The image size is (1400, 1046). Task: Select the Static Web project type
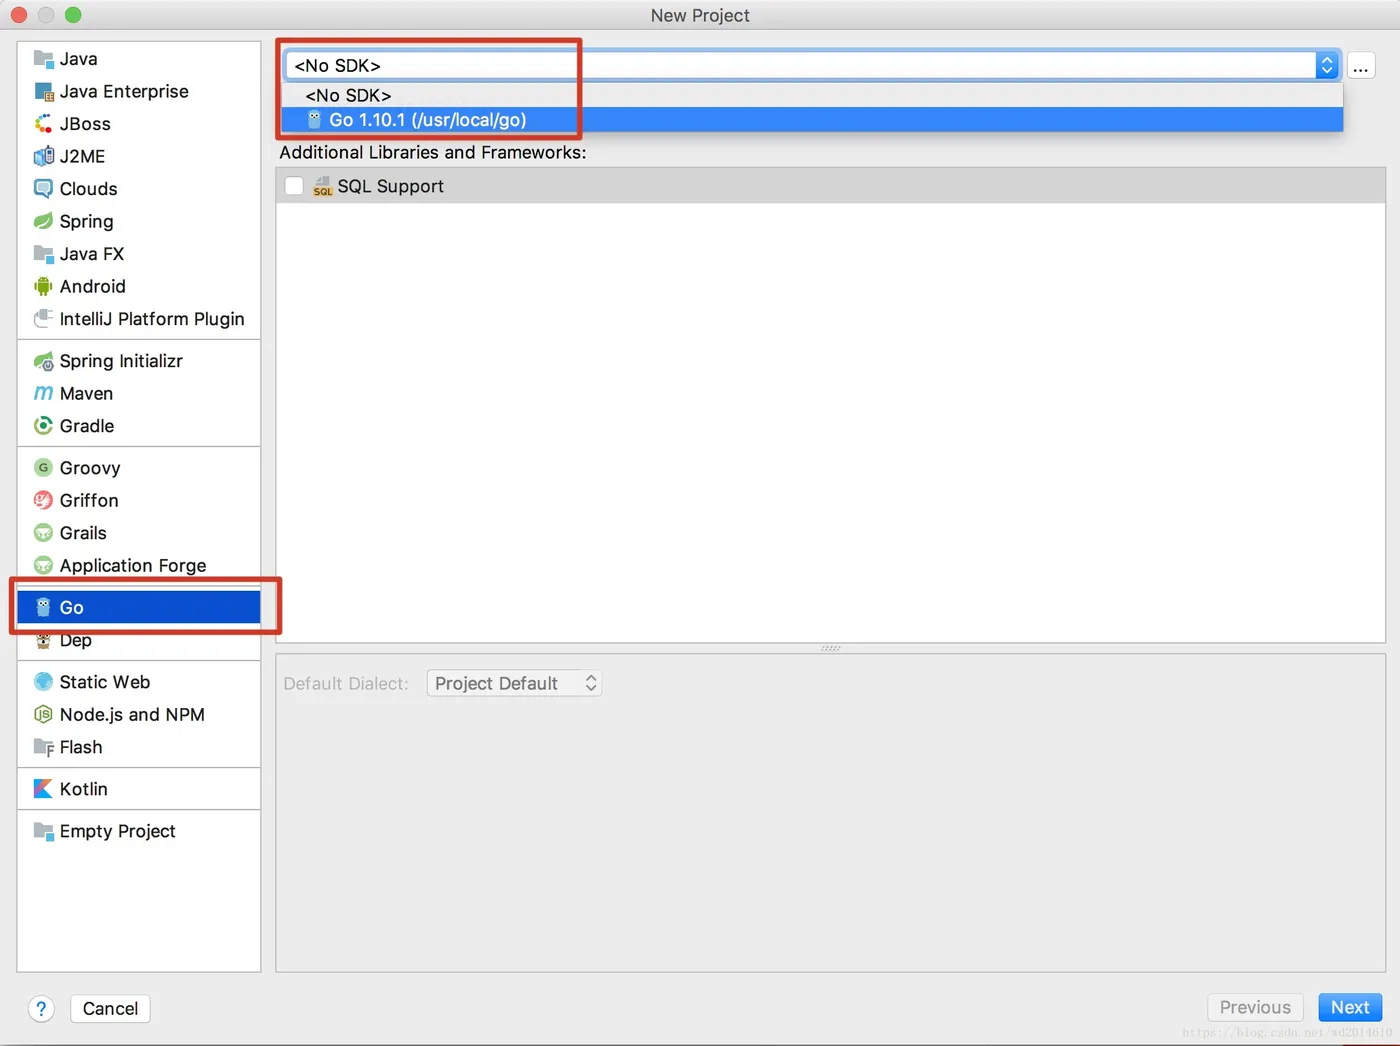139,682
